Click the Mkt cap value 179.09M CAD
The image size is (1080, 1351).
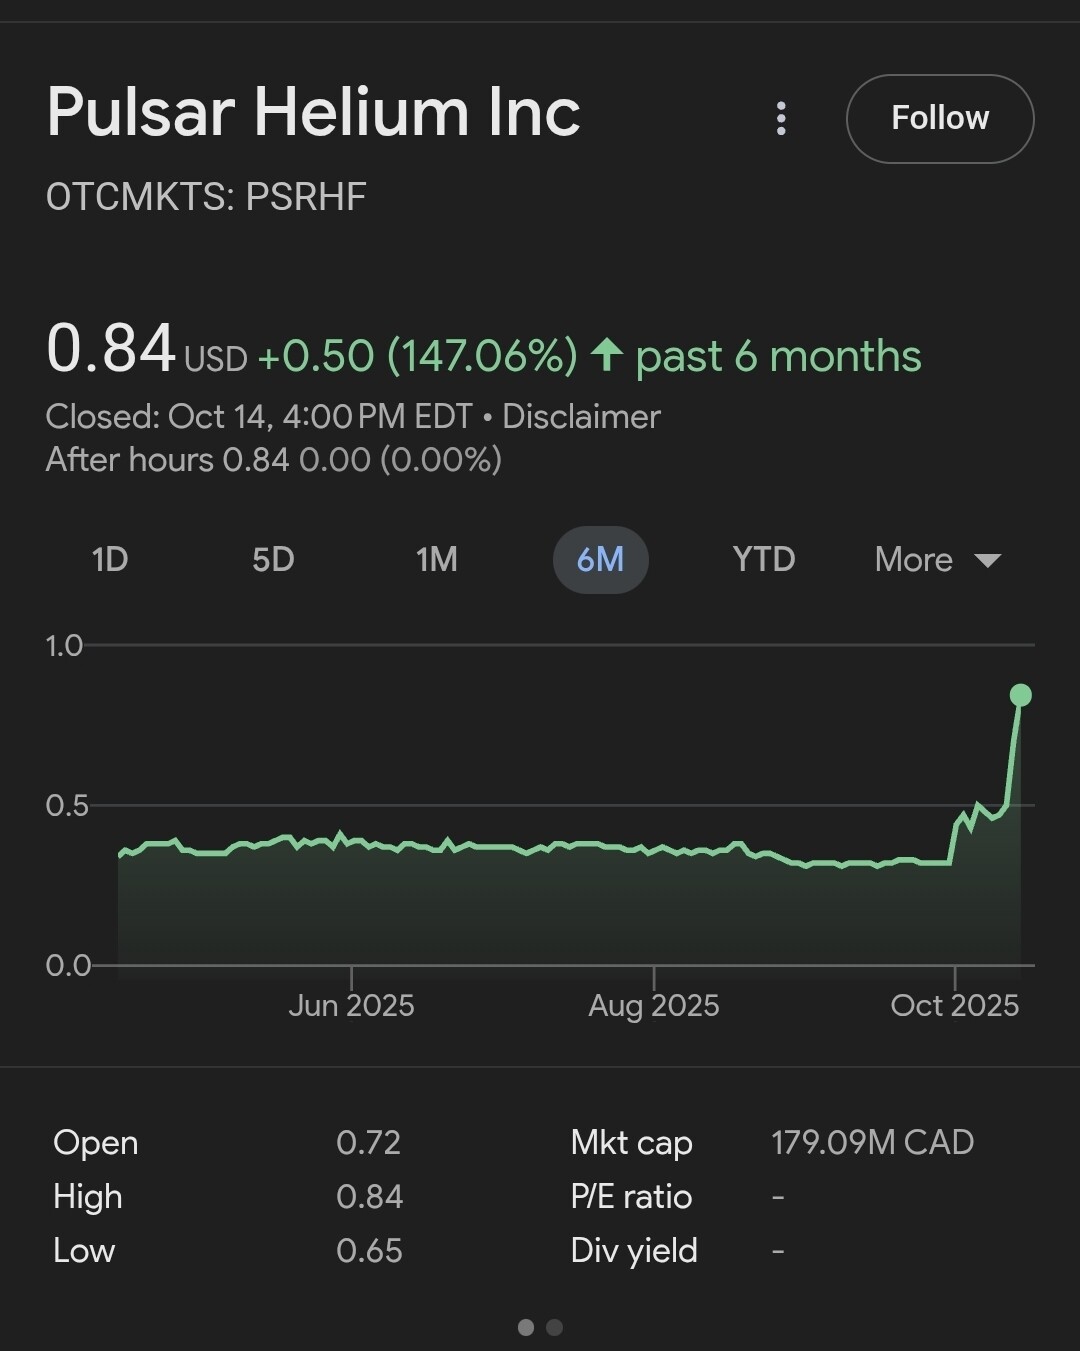[x=872, y=1142]
